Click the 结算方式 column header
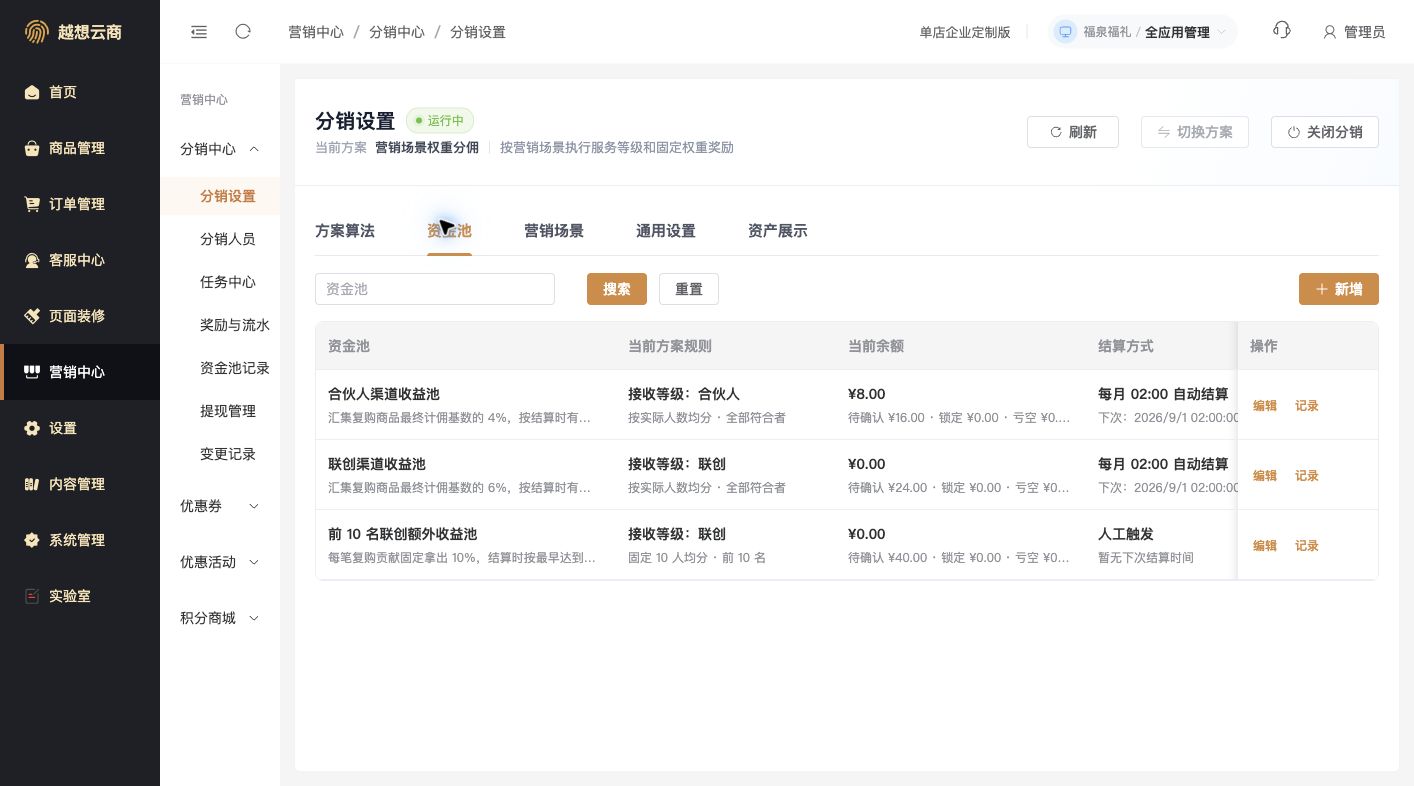The image size is (1414, 786). [x=1126, y=346]
